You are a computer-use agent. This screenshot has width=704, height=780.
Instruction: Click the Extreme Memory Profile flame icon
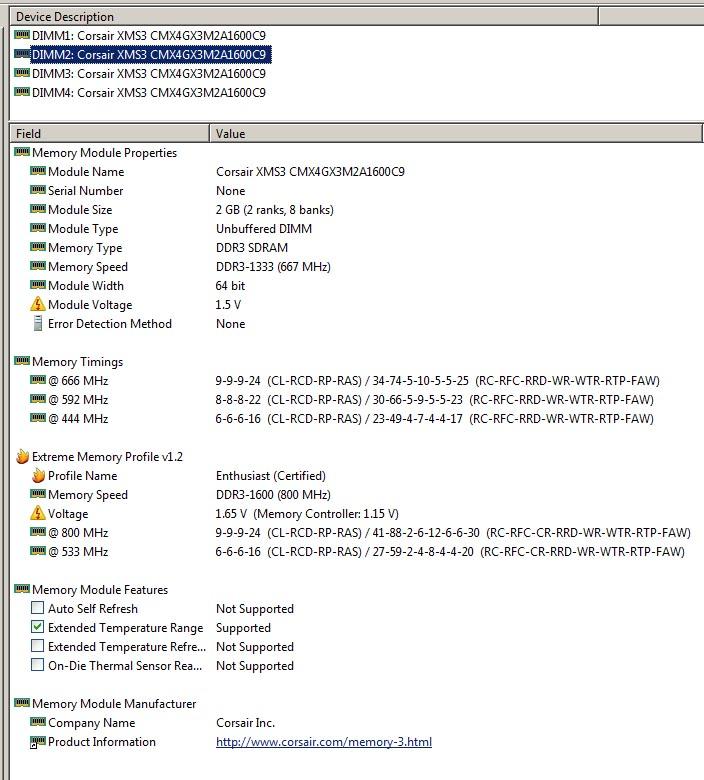22,456
